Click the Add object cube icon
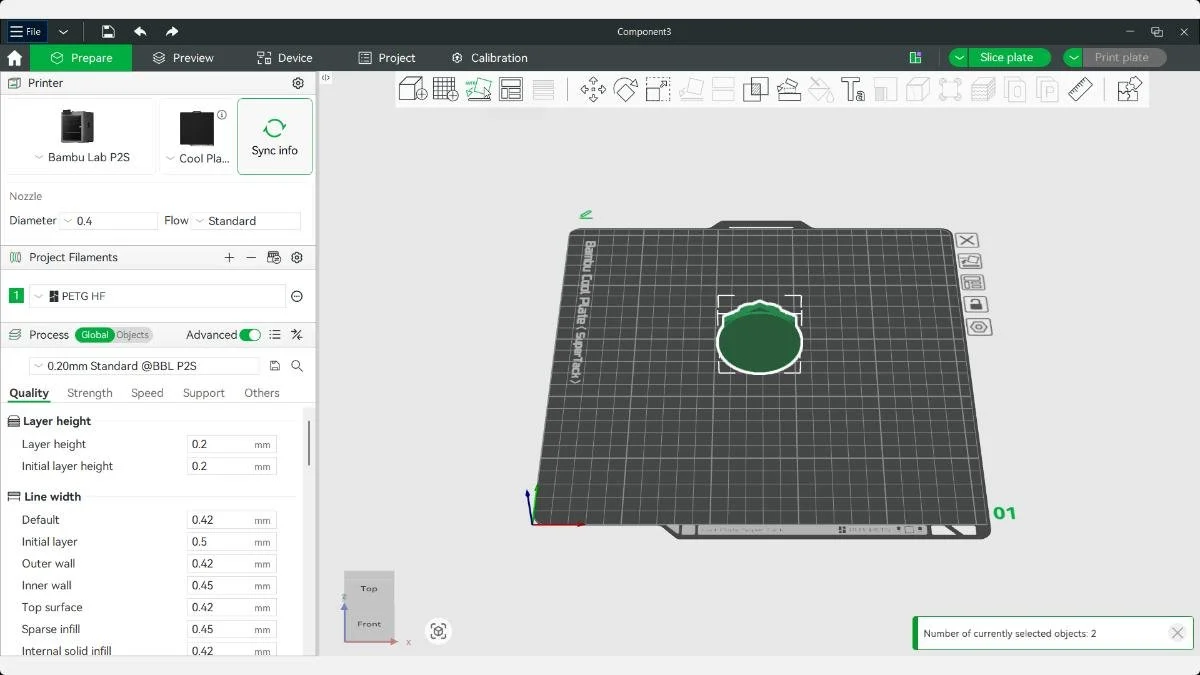Viewport: 1200px width, 675px height. (413, 89)
